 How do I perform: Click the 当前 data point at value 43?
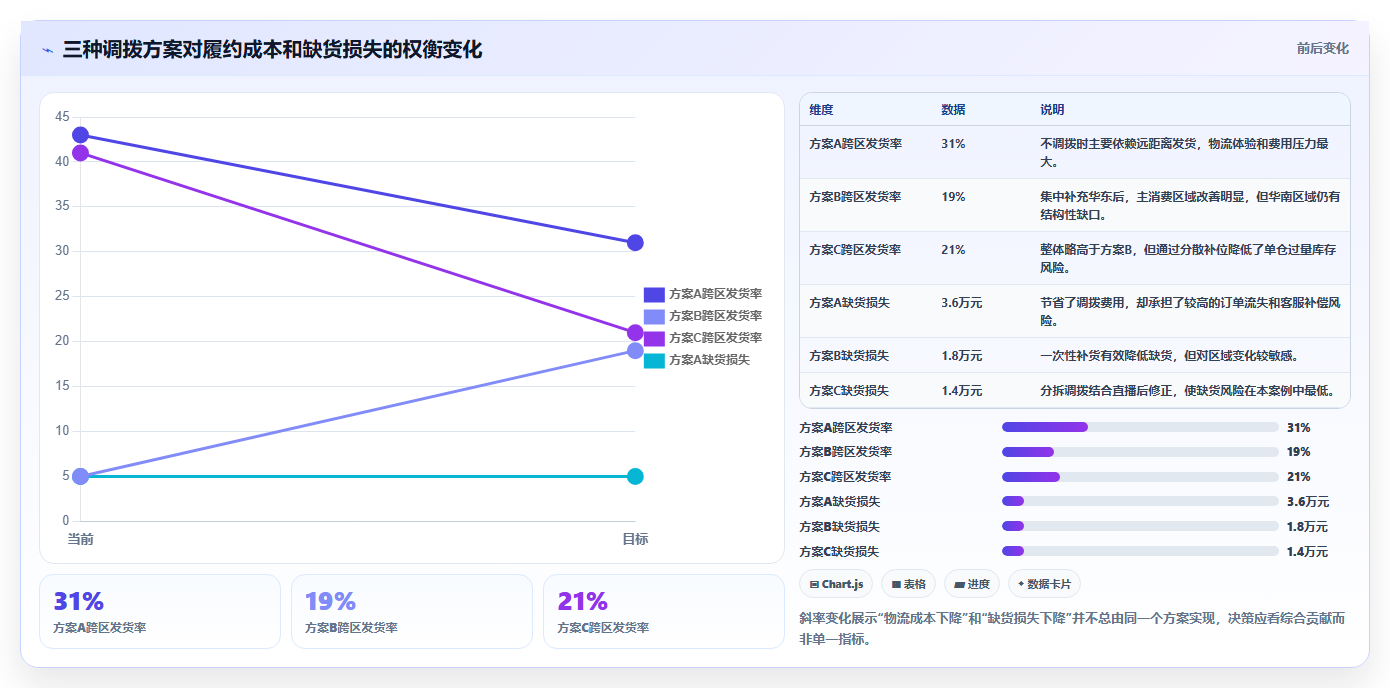click(x=81, y=135)
